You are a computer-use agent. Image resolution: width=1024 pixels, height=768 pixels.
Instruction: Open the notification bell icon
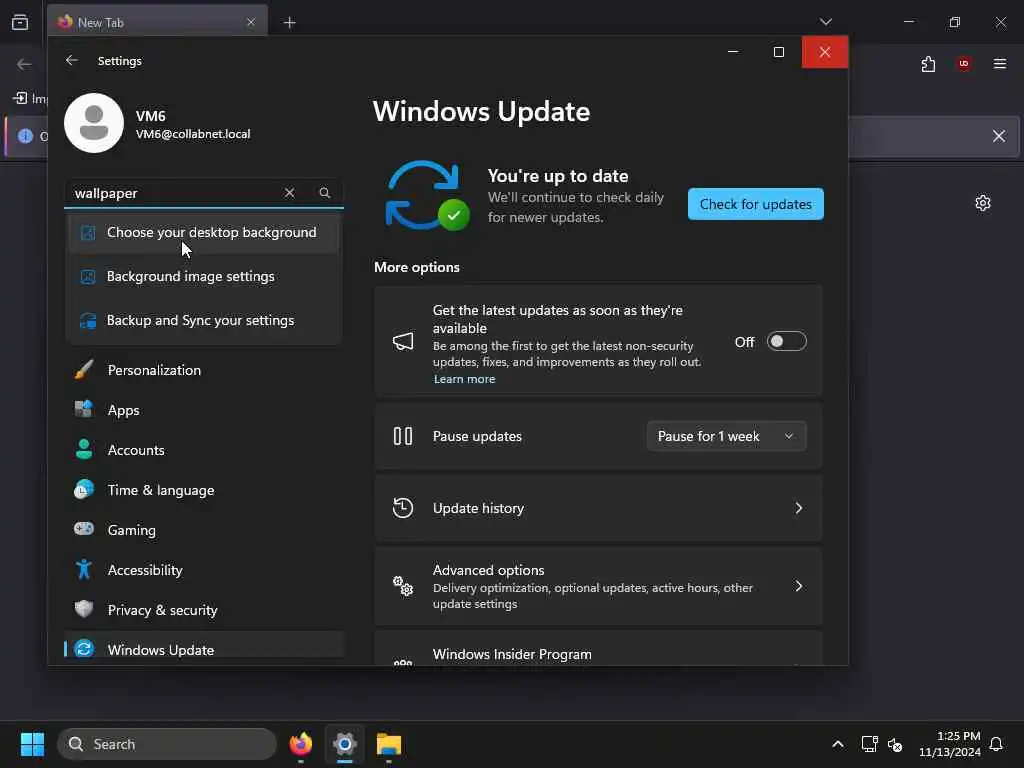[996, 744]
